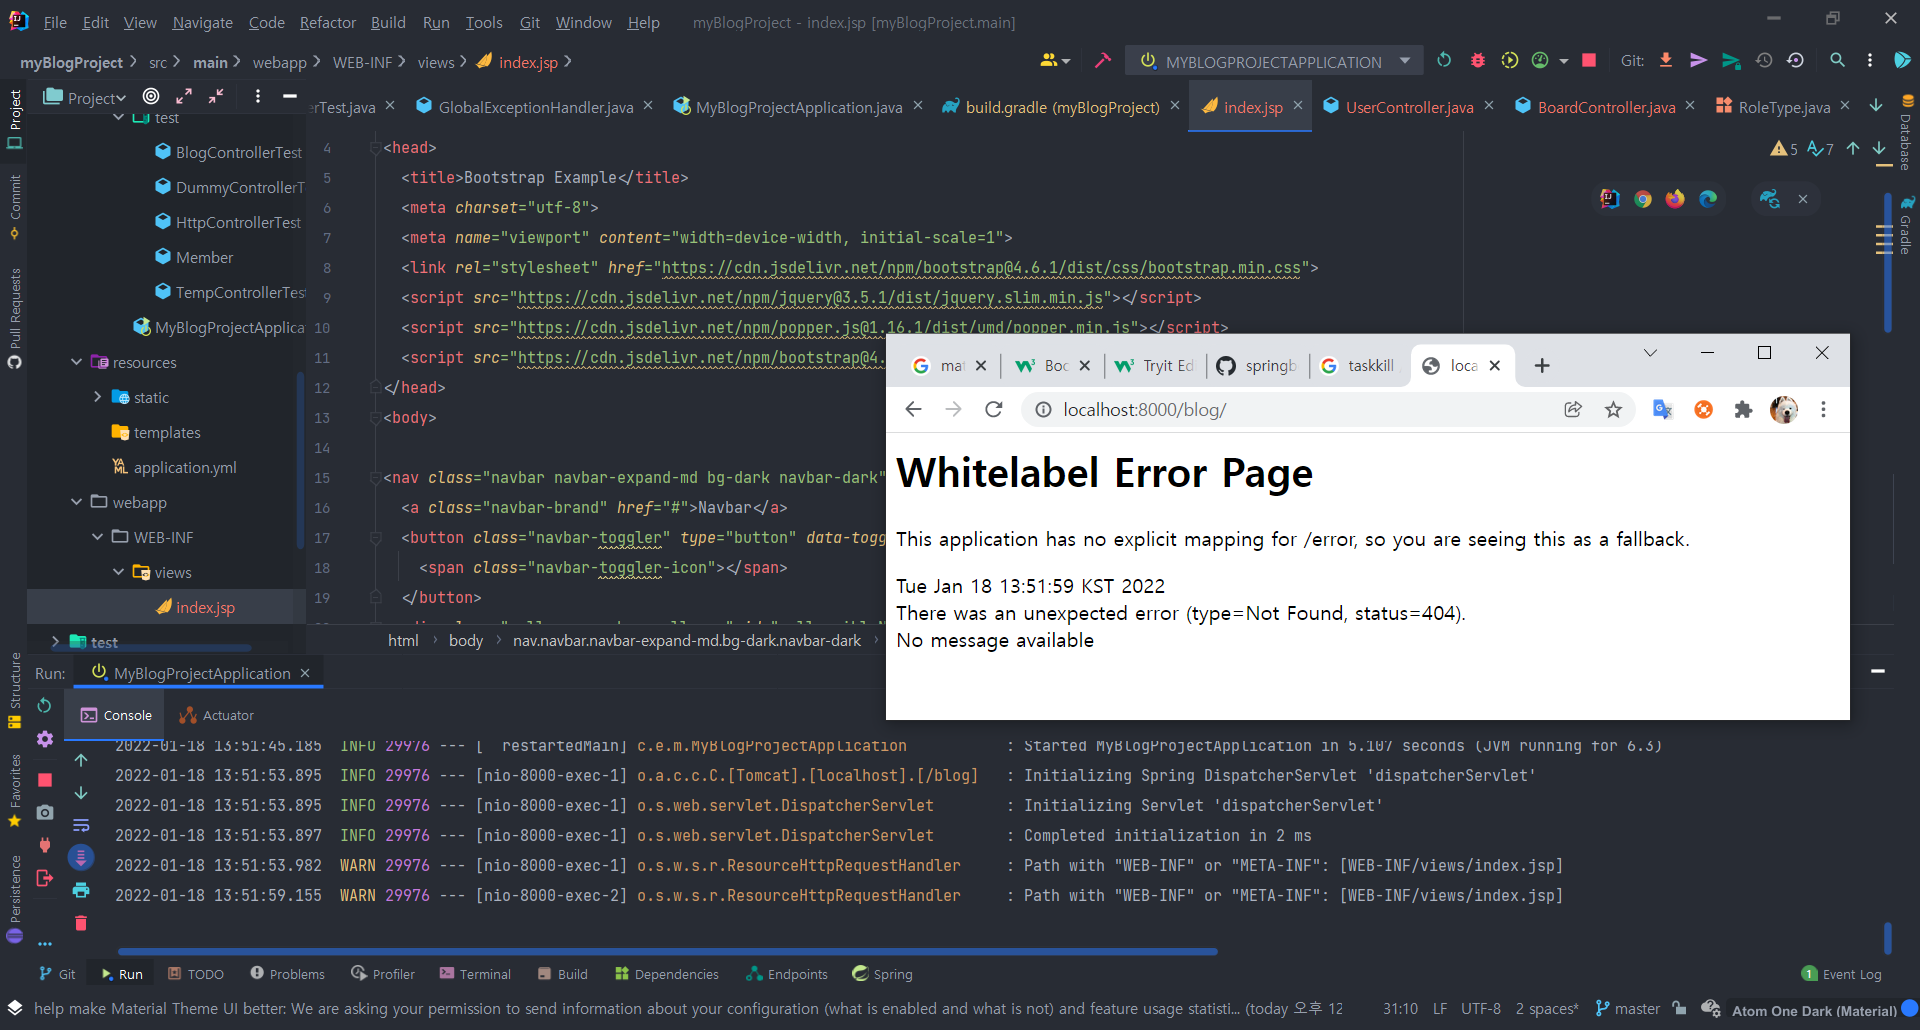Open Navigate menu
1920x1030 pixels.
pos(202,22)
